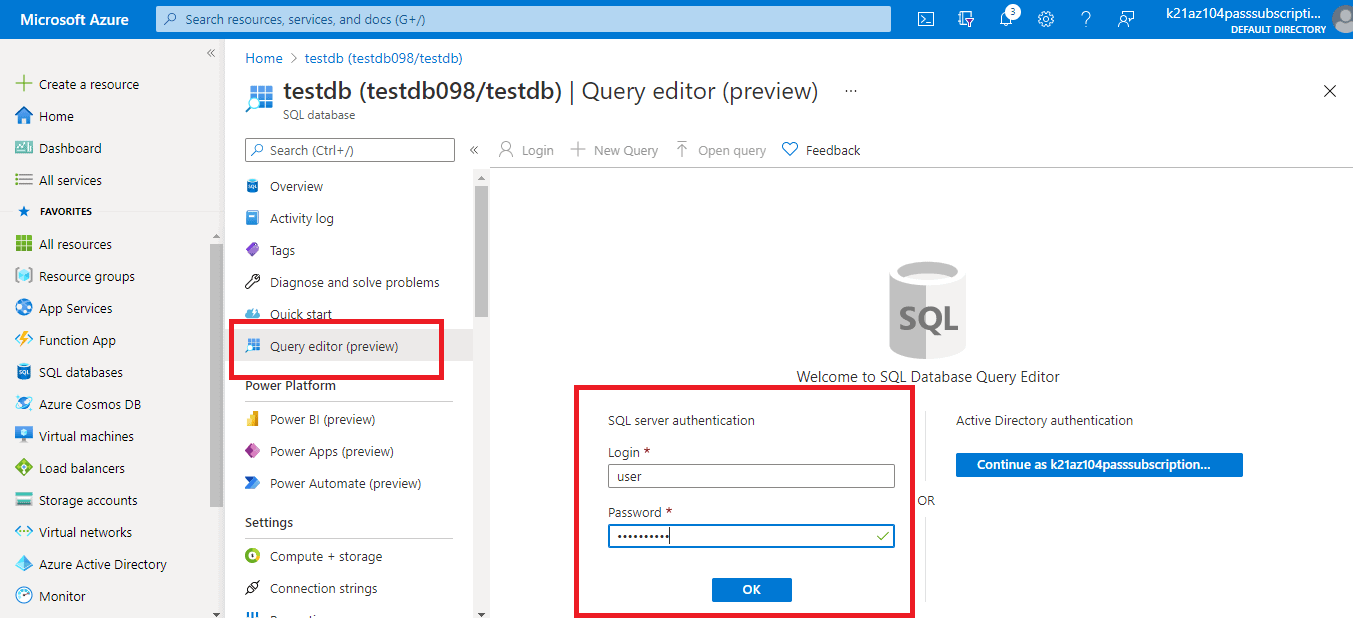The image size is (1353, 618).
Task: Click inside the Login text field
Action: 751,475
